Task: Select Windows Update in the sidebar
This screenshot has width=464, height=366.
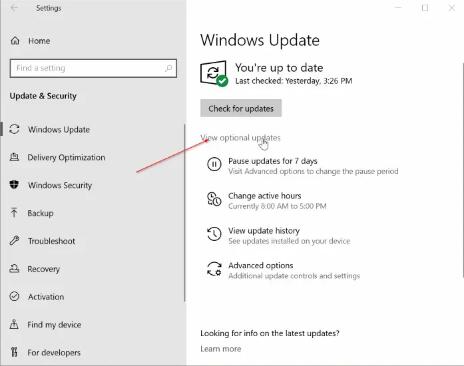Action: [59, 130]
